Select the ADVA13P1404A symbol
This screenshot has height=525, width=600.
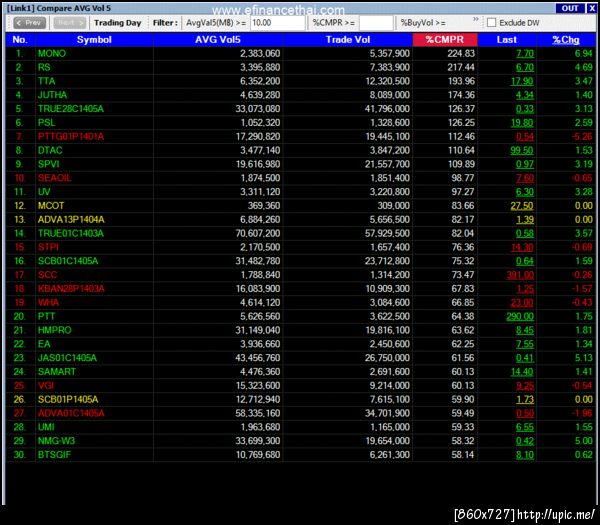[x=71, y=220]
